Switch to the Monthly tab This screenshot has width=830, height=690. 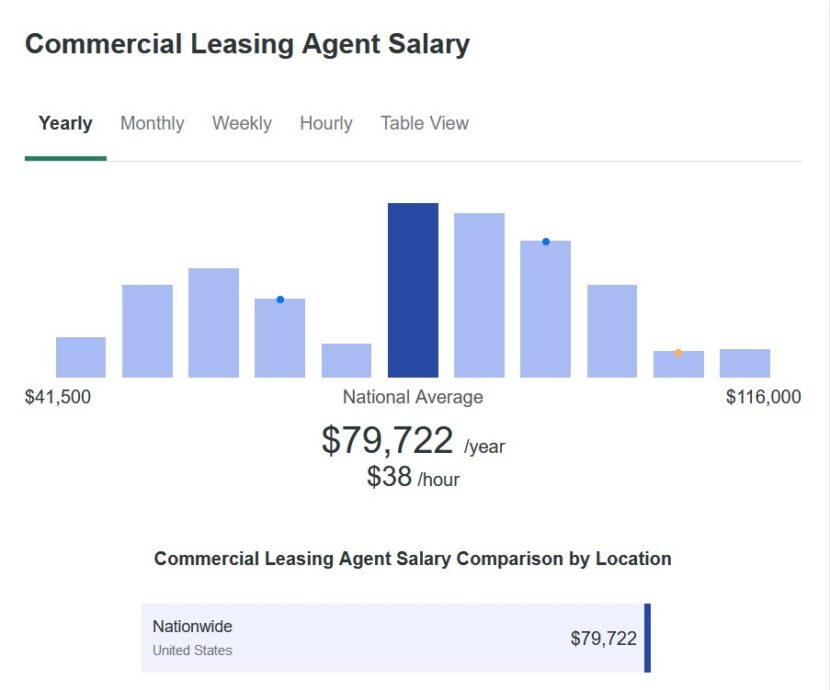152,122
